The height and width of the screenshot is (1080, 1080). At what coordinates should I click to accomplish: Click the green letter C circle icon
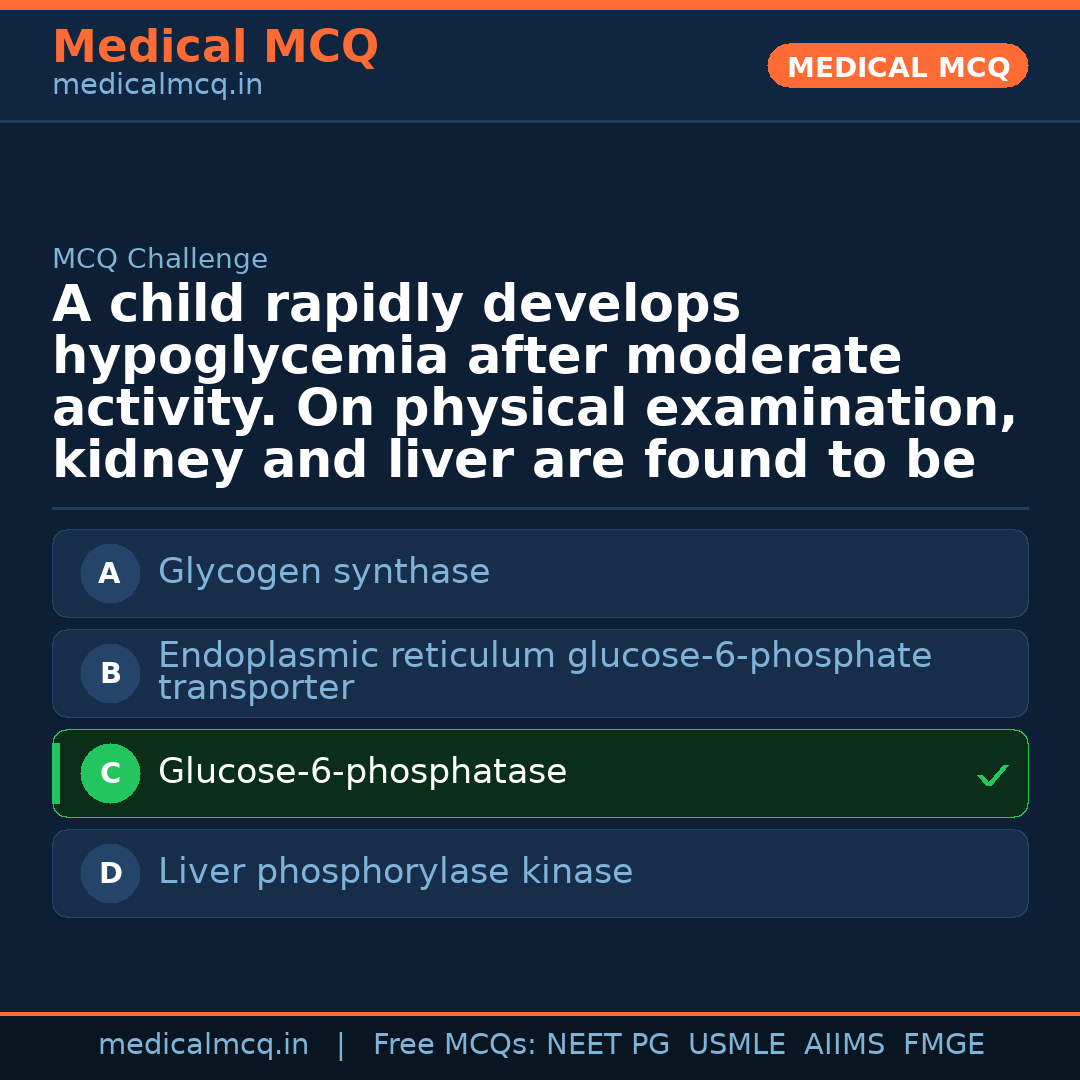coord(110,774)
